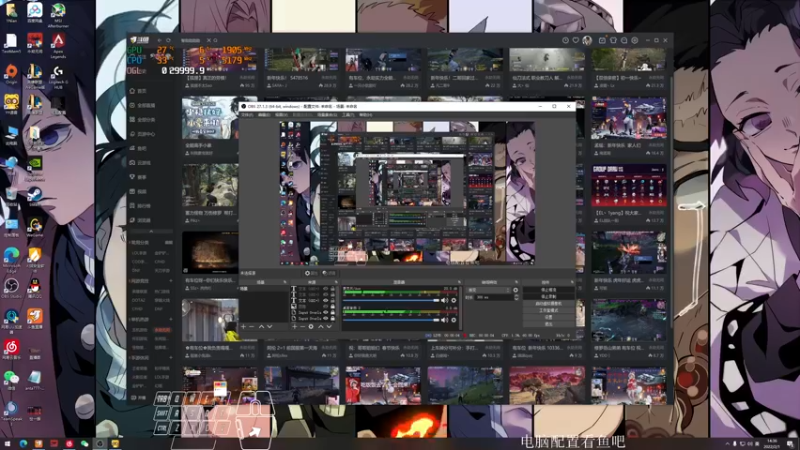Image resolution: width=800 pixels, height=450 pixels.
Task: Open TeamSpeak desktop shortcut
Action: click(x=11, y=411)
